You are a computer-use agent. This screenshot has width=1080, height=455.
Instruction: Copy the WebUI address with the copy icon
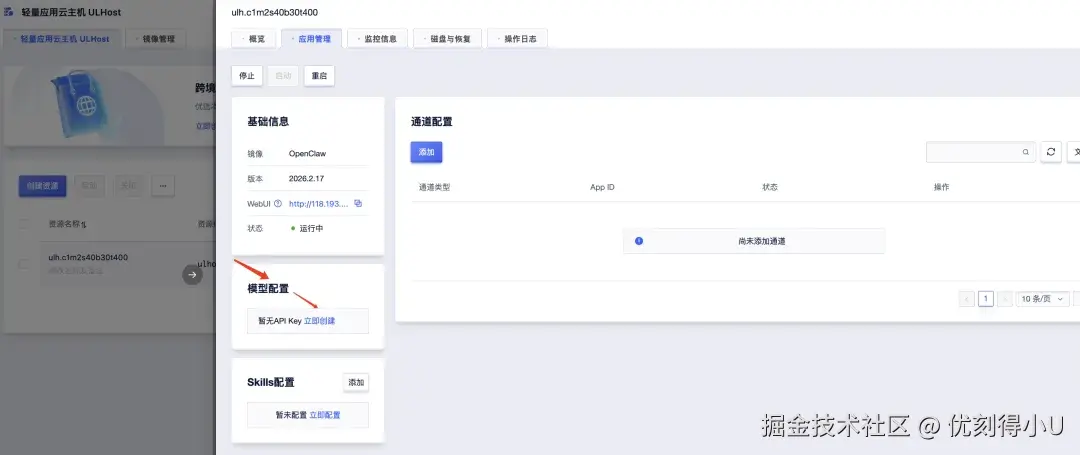[358, 203]
